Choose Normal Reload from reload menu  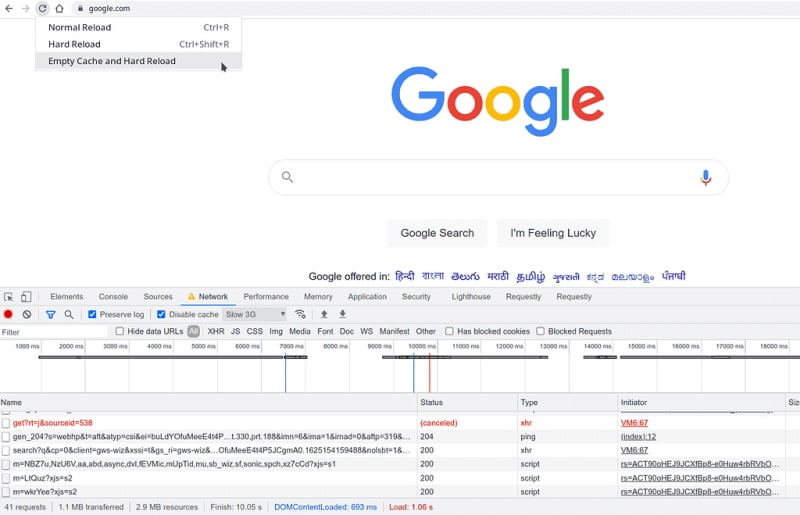pyautogui.click(x=138, y=28)
